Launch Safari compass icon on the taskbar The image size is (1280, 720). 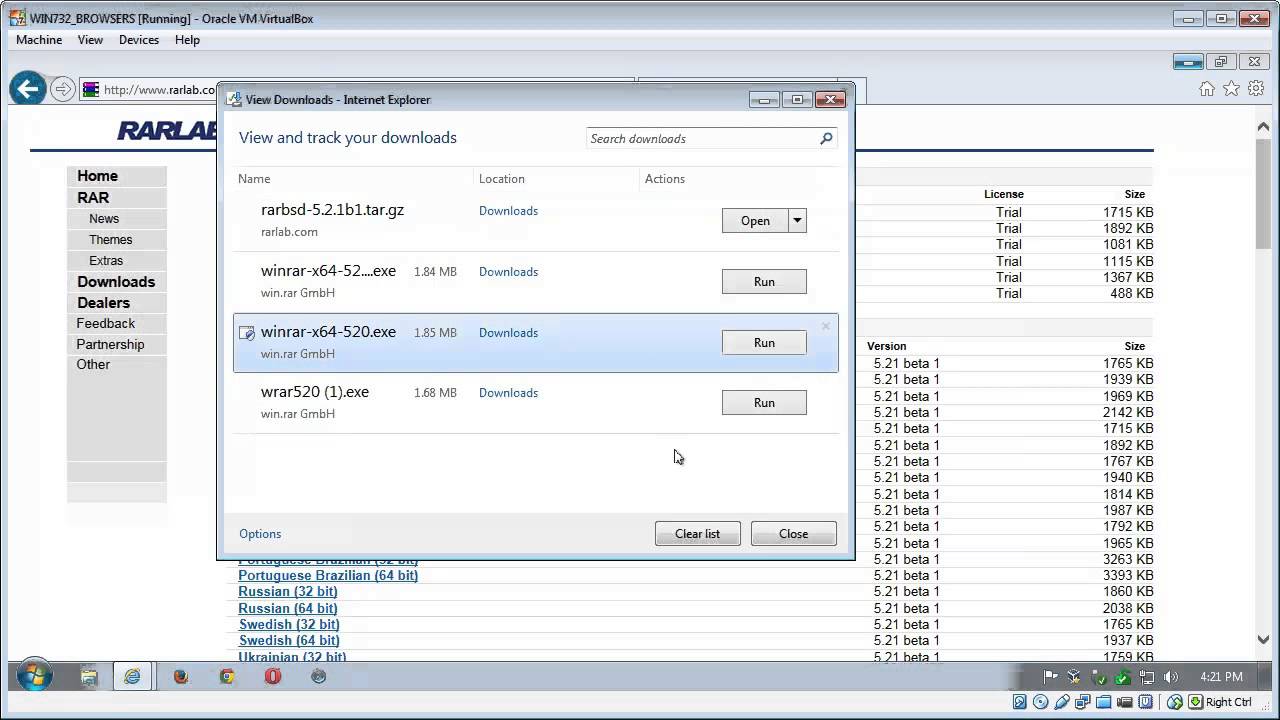pos(319,677)
